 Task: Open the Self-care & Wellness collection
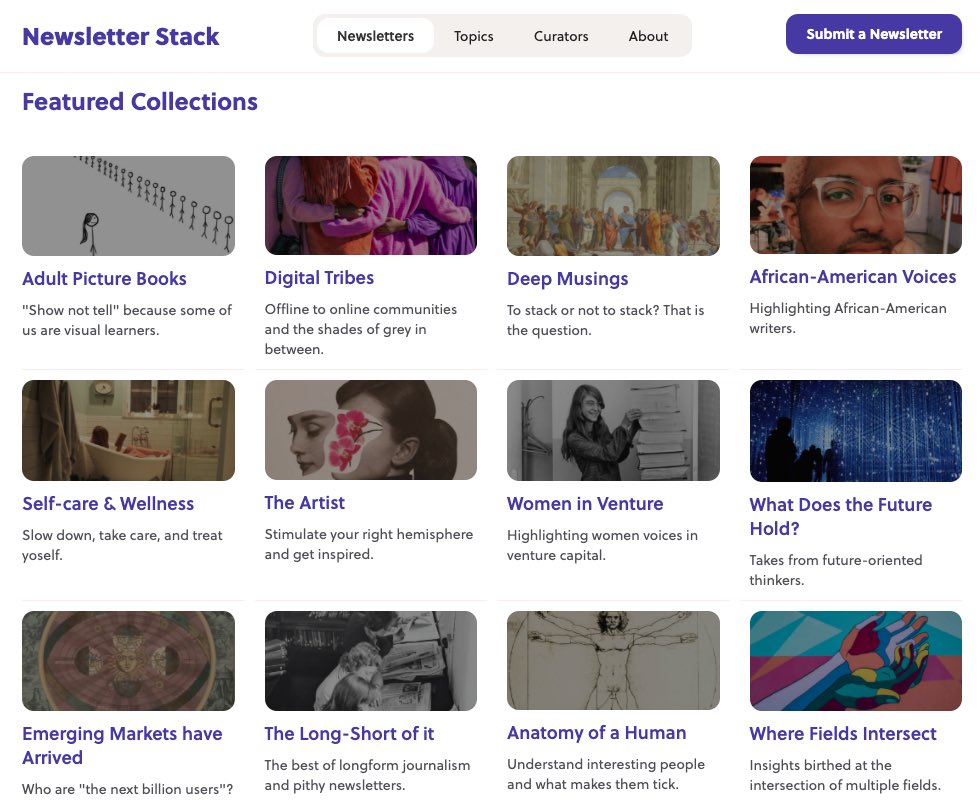[x=108, y=504]
